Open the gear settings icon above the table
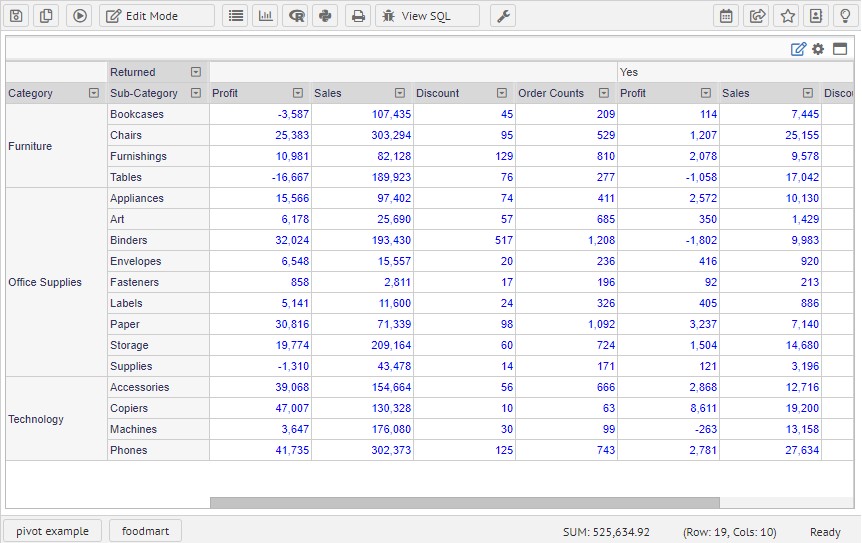 [818, 49]
